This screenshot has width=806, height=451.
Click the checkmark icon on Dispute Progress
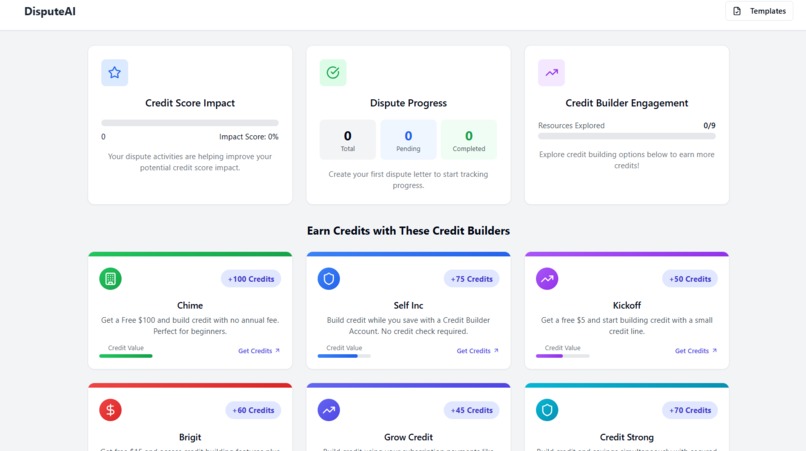(x=333, y=73)
